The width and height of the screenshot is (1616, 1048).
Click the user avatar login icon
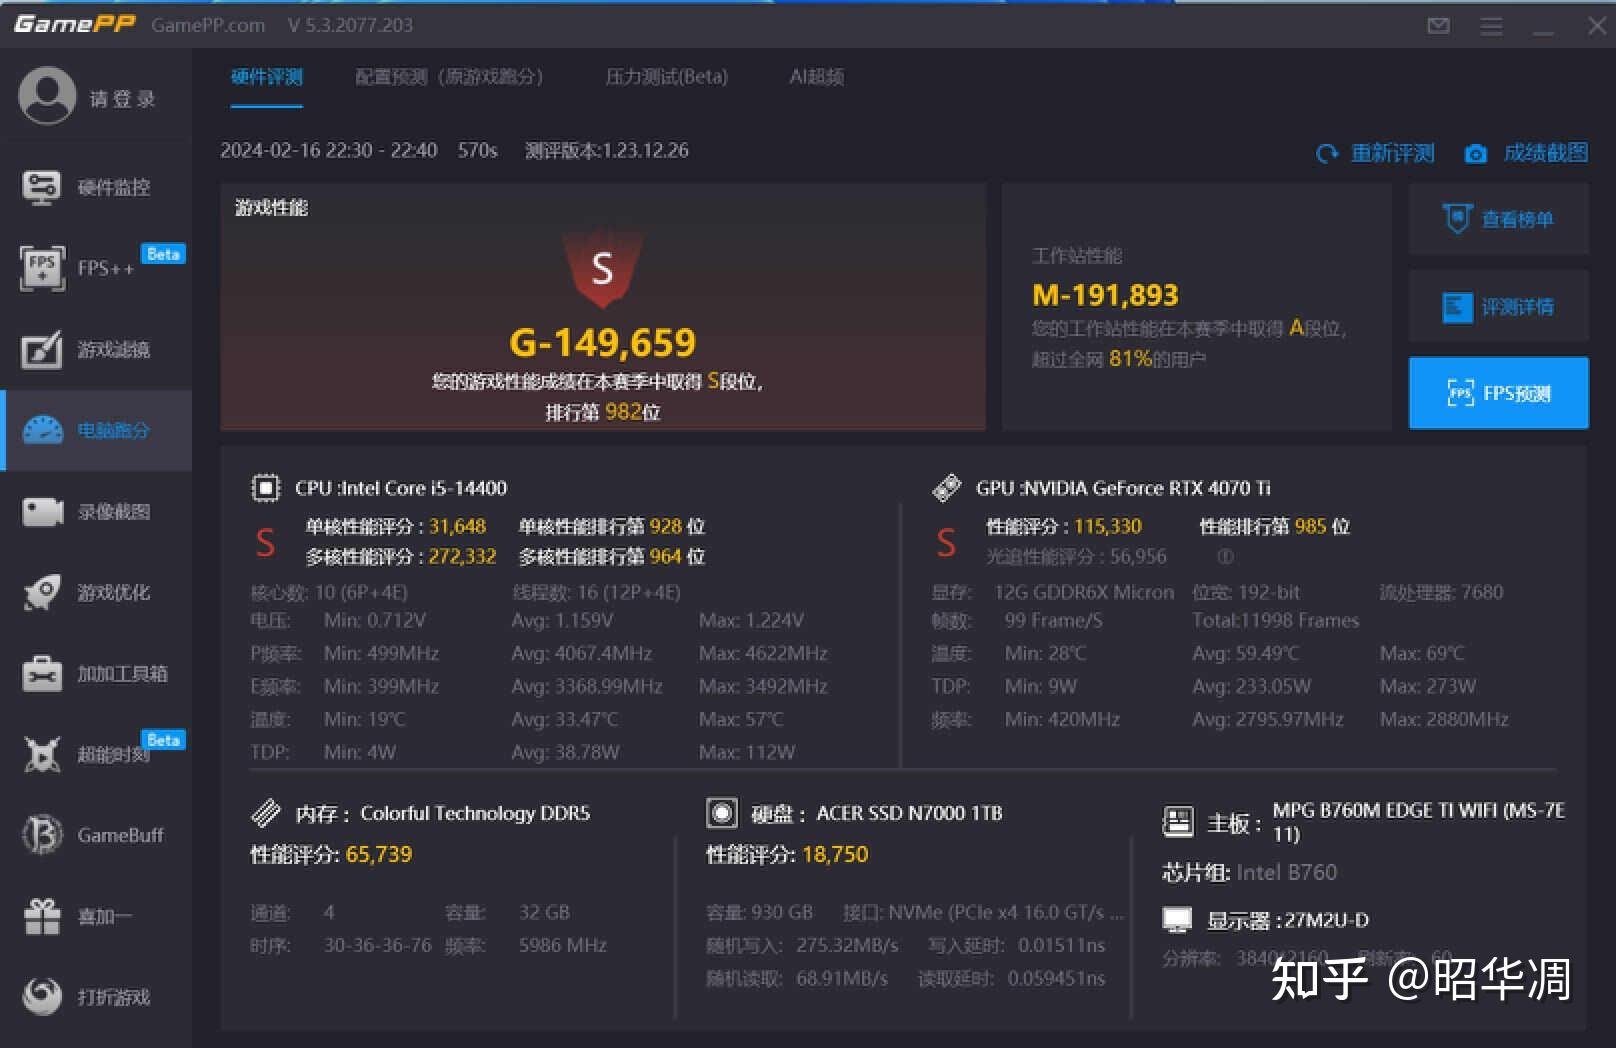[46, 96]
